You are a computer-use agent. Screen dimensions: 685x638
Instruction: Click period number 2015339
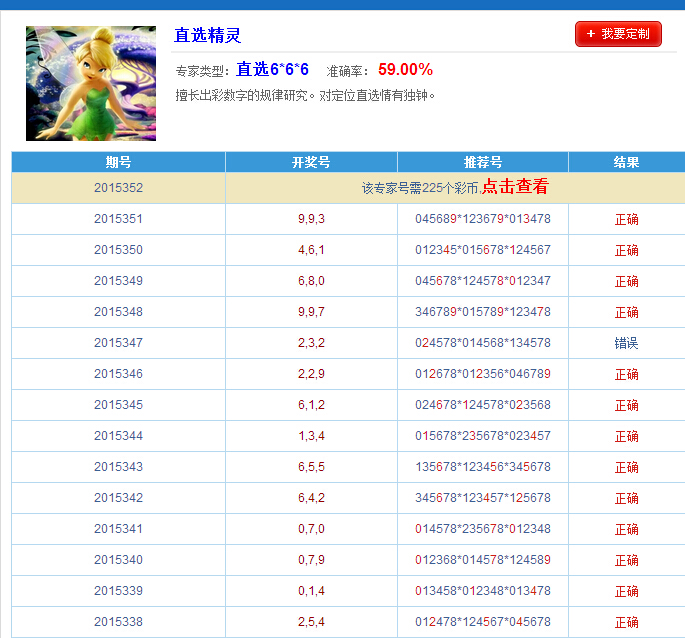tap(118, 591)
